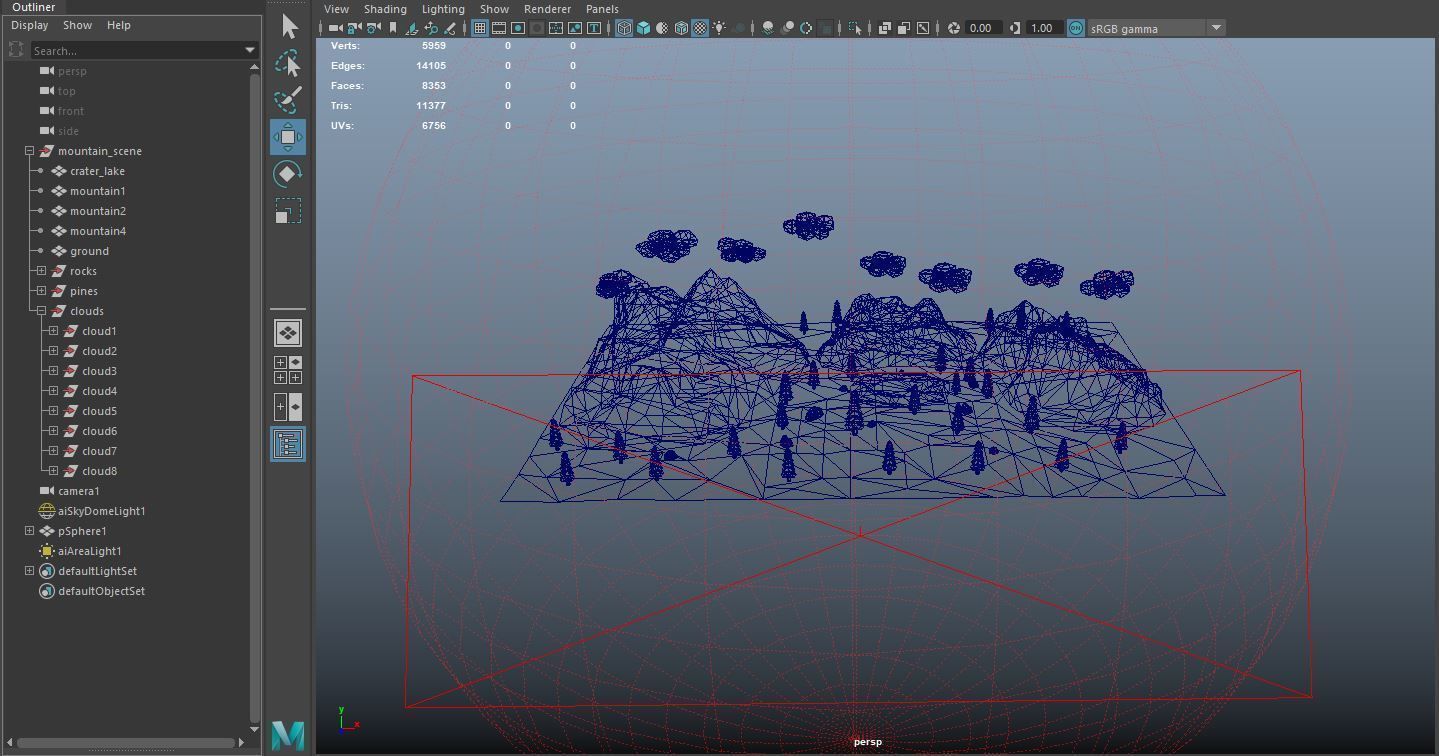Click the X-Ray Joints icon
Image resolution: width=1439 pixels, height=756 pixels.
pyautogui.click(x=923, y=28)
